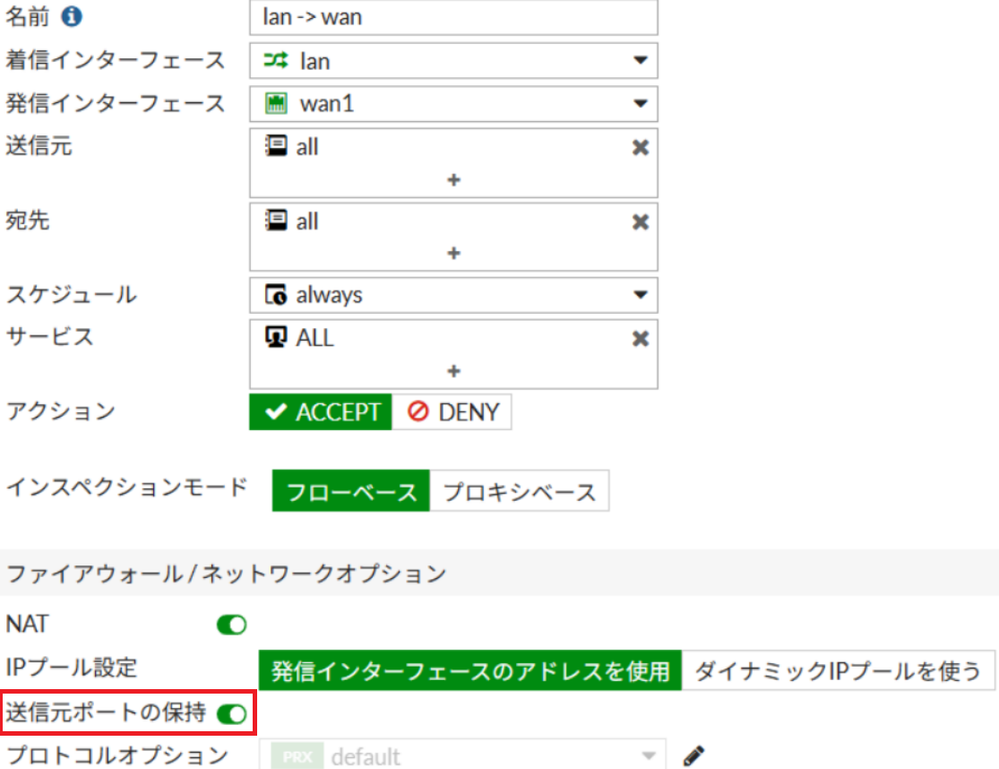Add a service with the plus icon in サービス

(453, 371)
